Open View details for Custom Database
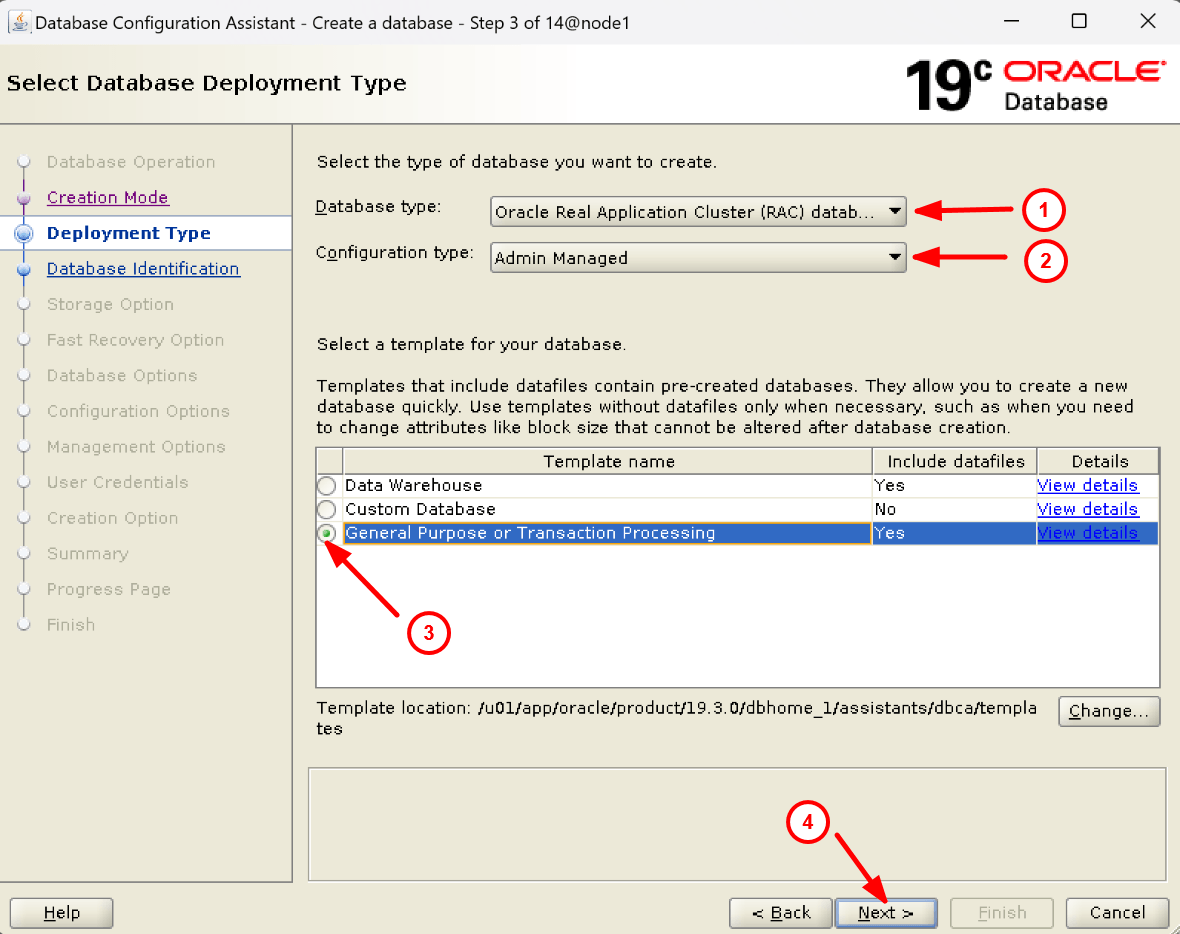 [x=1087, y=509]
